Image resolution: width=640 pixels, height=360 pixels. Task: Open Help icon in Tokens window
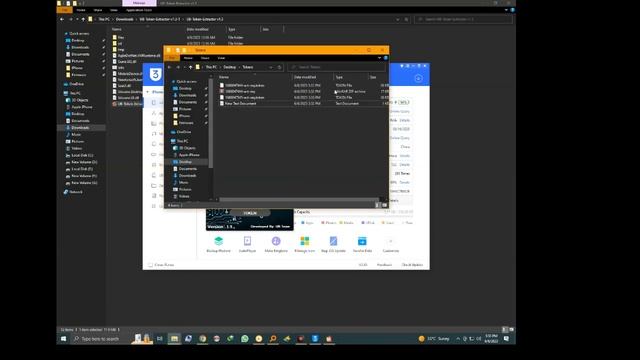(x=385, y=58)
